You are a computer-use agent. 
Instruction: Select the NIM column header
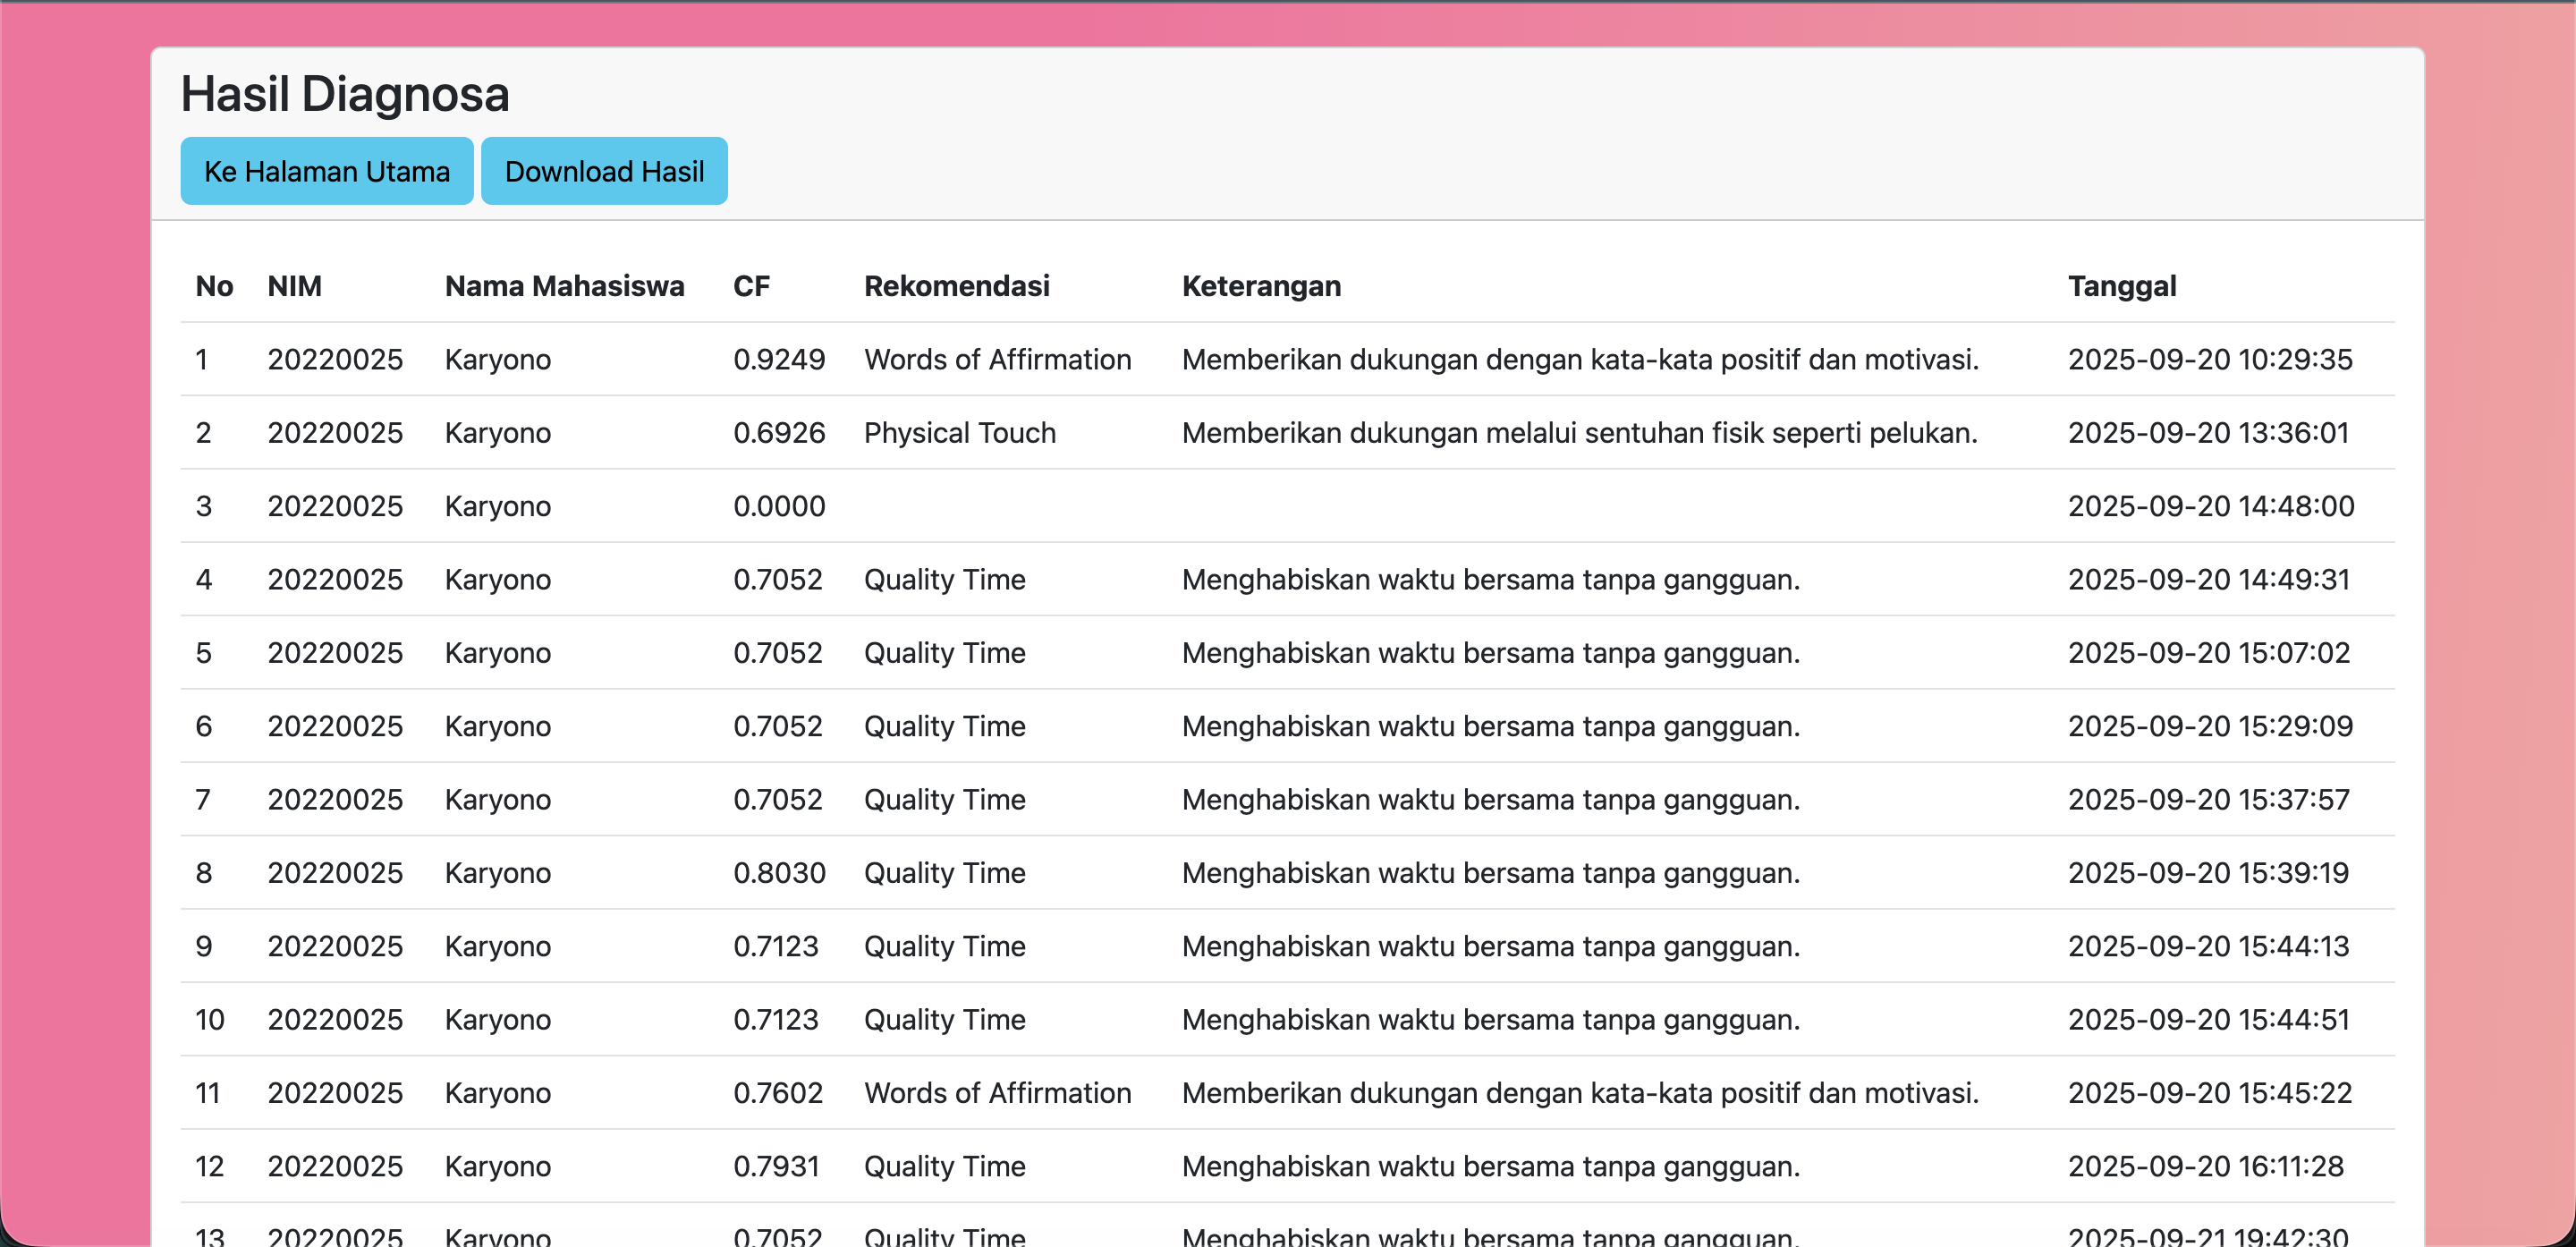[294, 286]
